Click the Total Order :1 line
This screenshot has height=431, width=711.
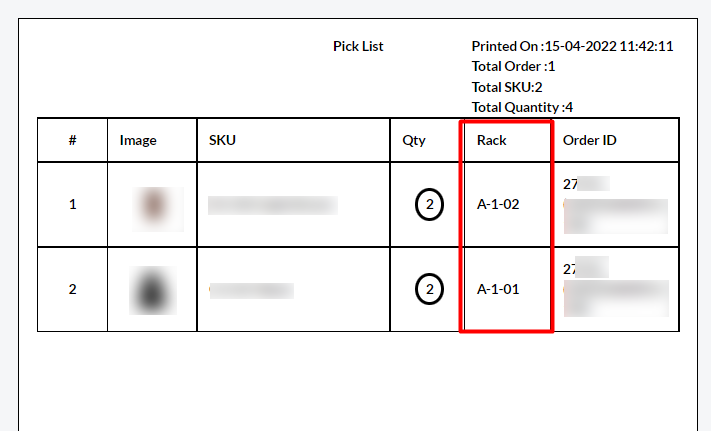click(x=513, y=67)
